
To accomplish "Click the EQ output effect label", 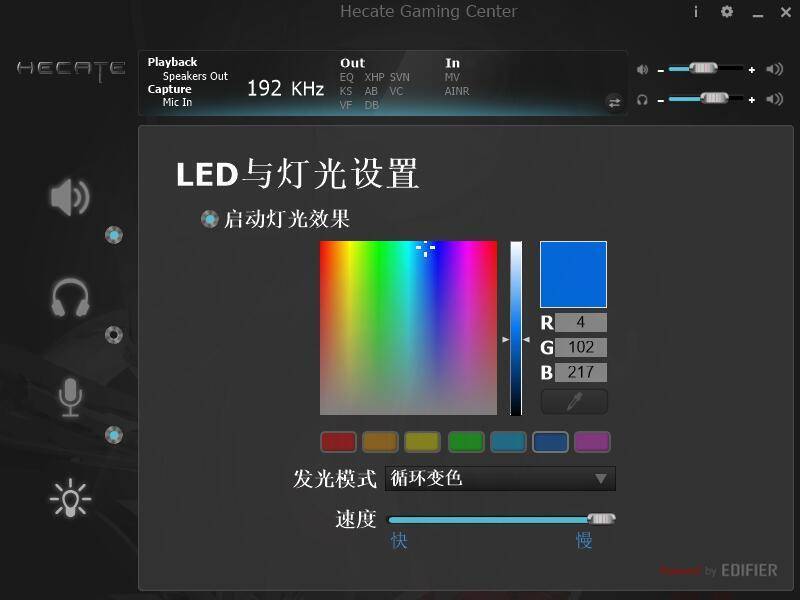I will [346, 78].
